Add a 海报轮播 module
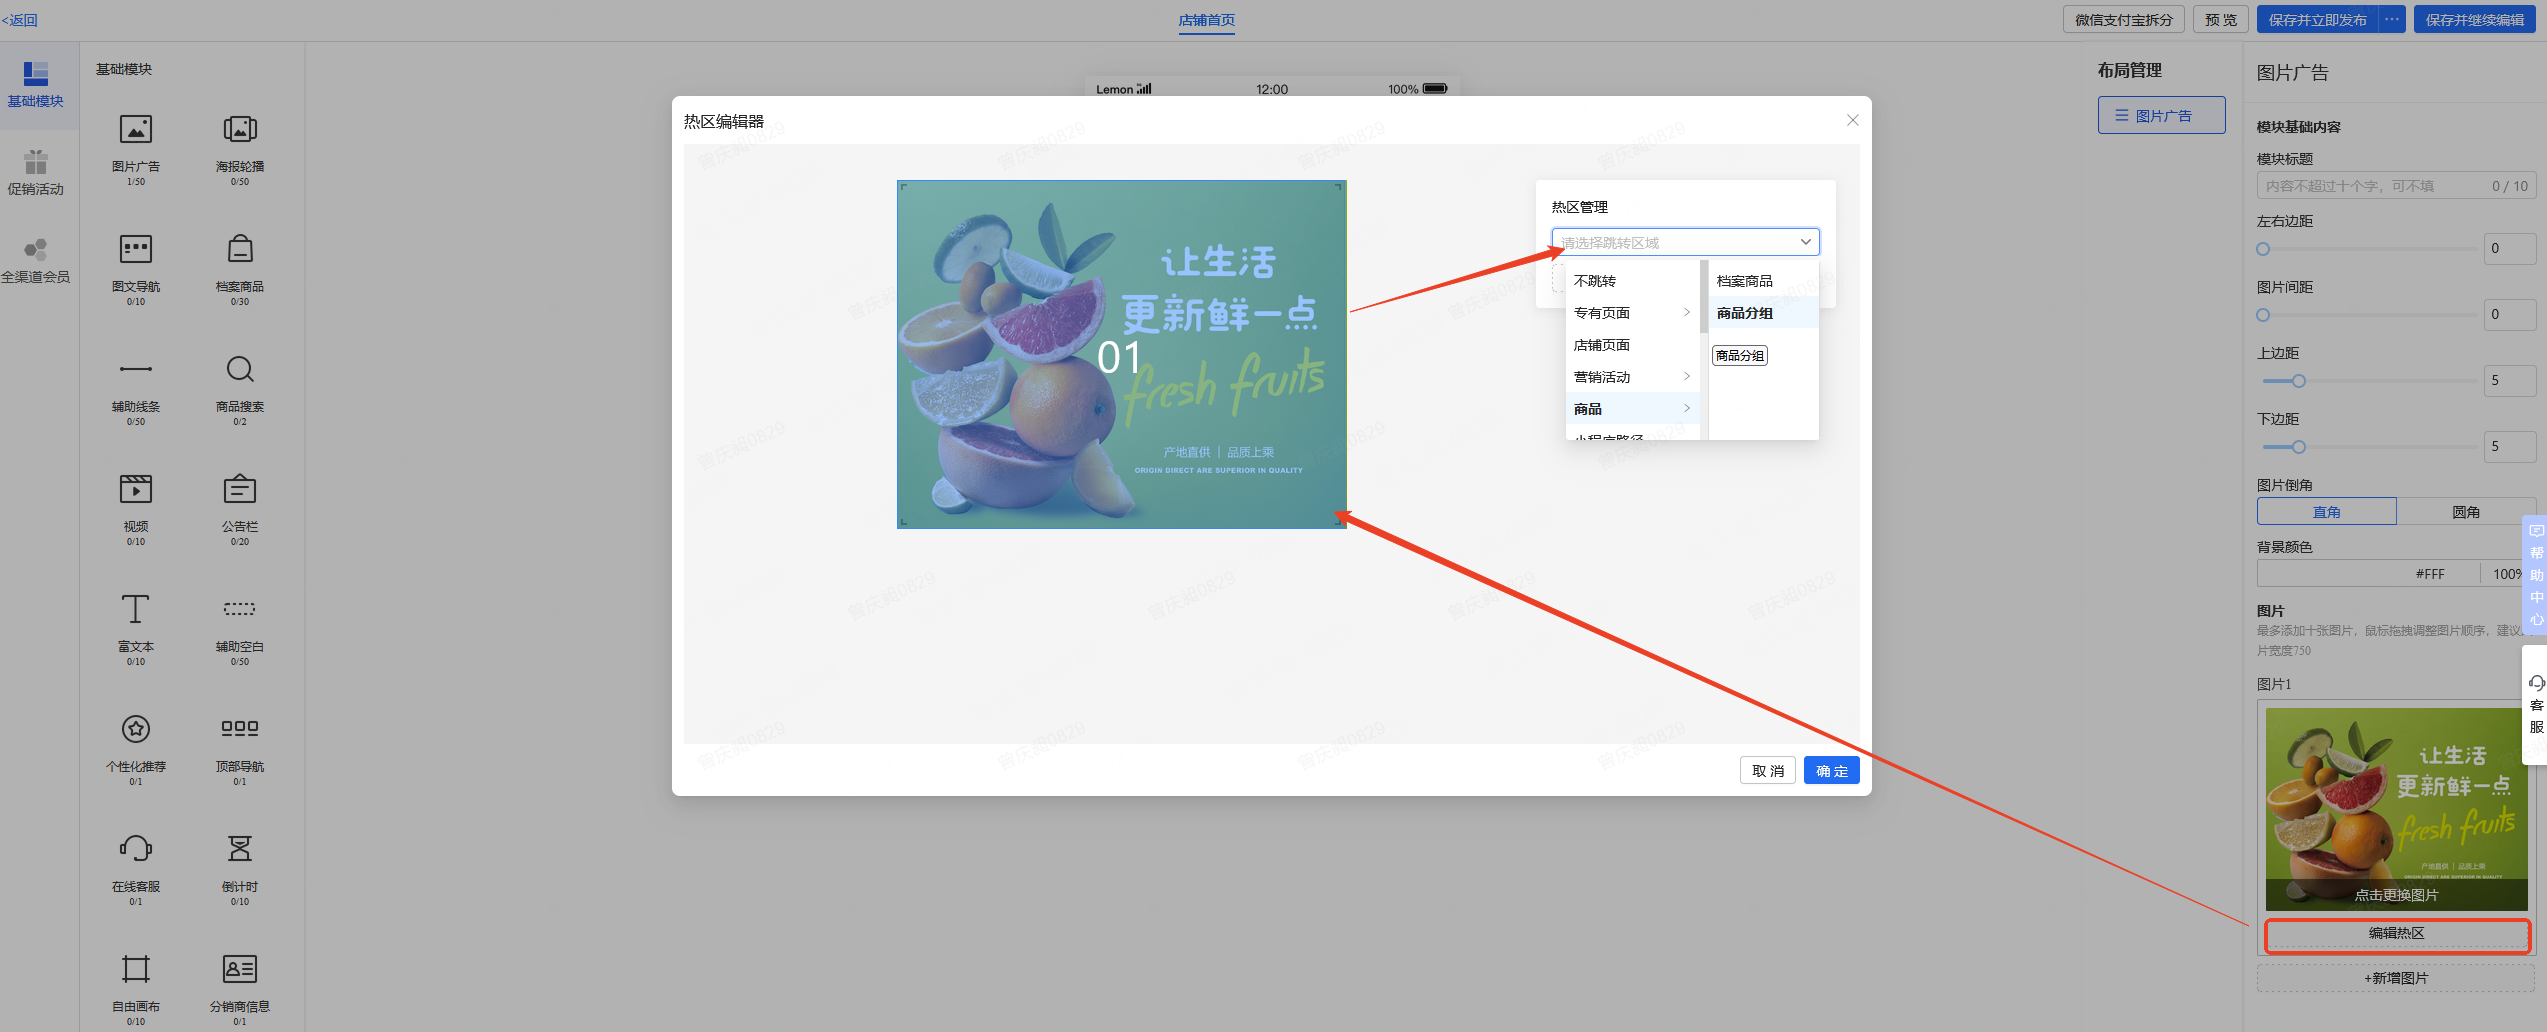This screenshot has width=2547, height=1032. [240, 148]
